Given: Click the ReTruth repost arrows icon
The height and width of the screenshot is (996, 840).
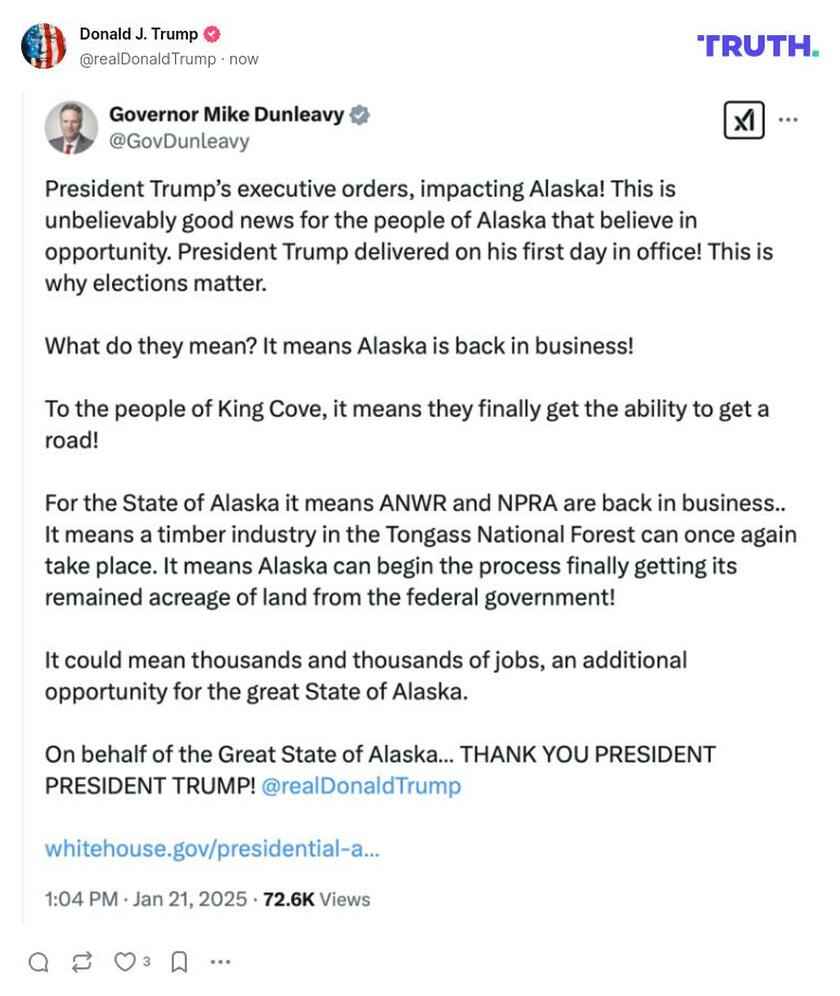Looking at the screenshot, I should [81, 962].
